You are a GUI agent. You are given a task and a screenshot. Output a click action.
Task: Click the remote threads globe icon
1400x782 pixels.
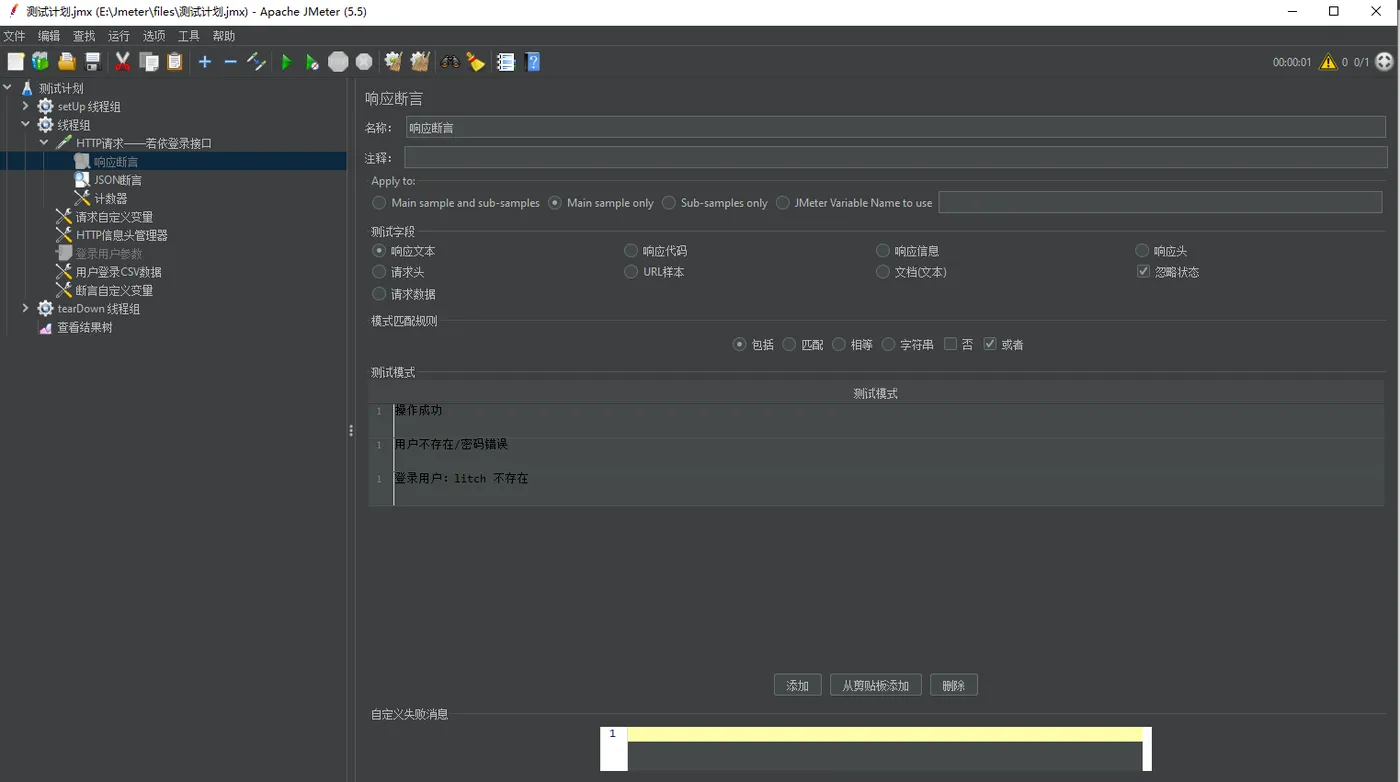pos(1384,62)
